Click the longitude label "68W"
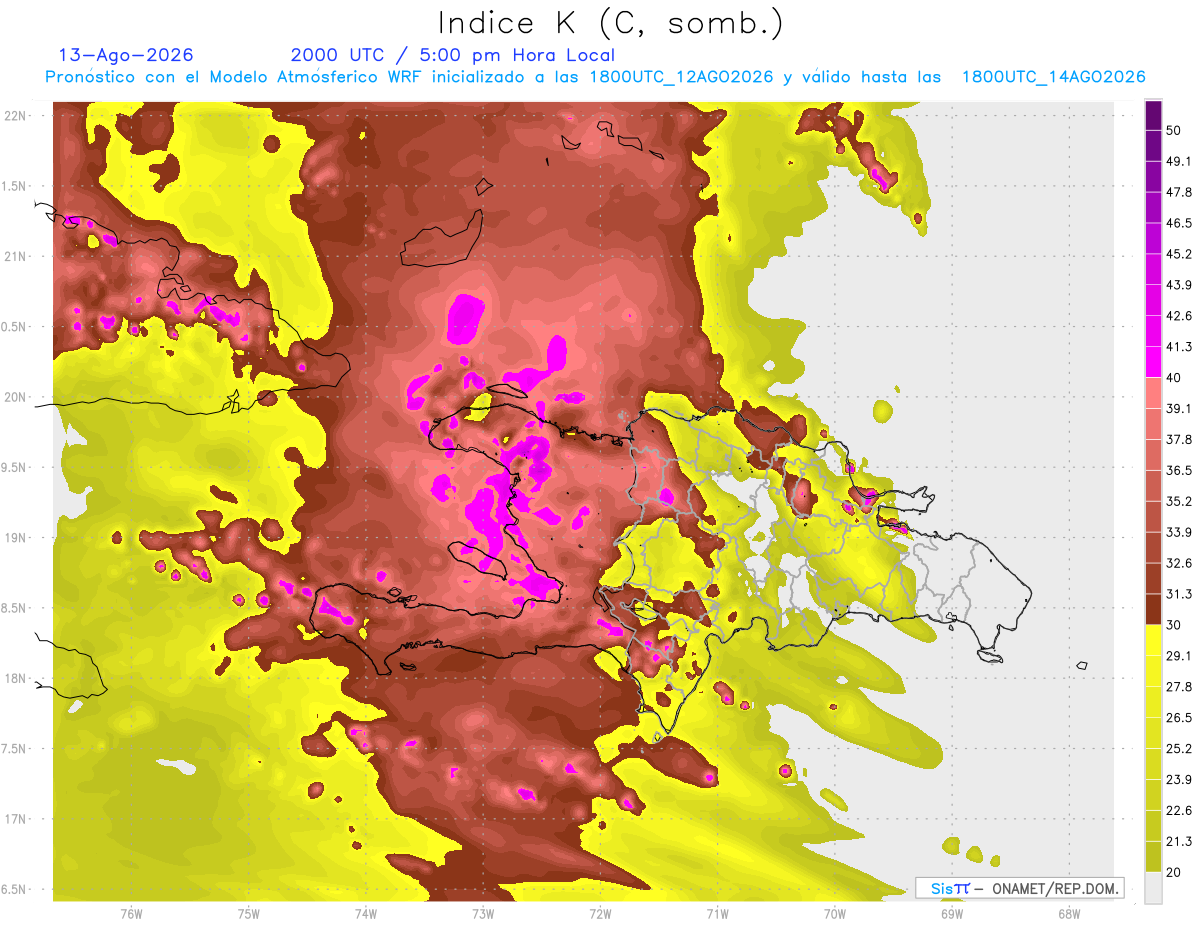1200x927 pixels. pyautogui.click(x=1068, y=913)
